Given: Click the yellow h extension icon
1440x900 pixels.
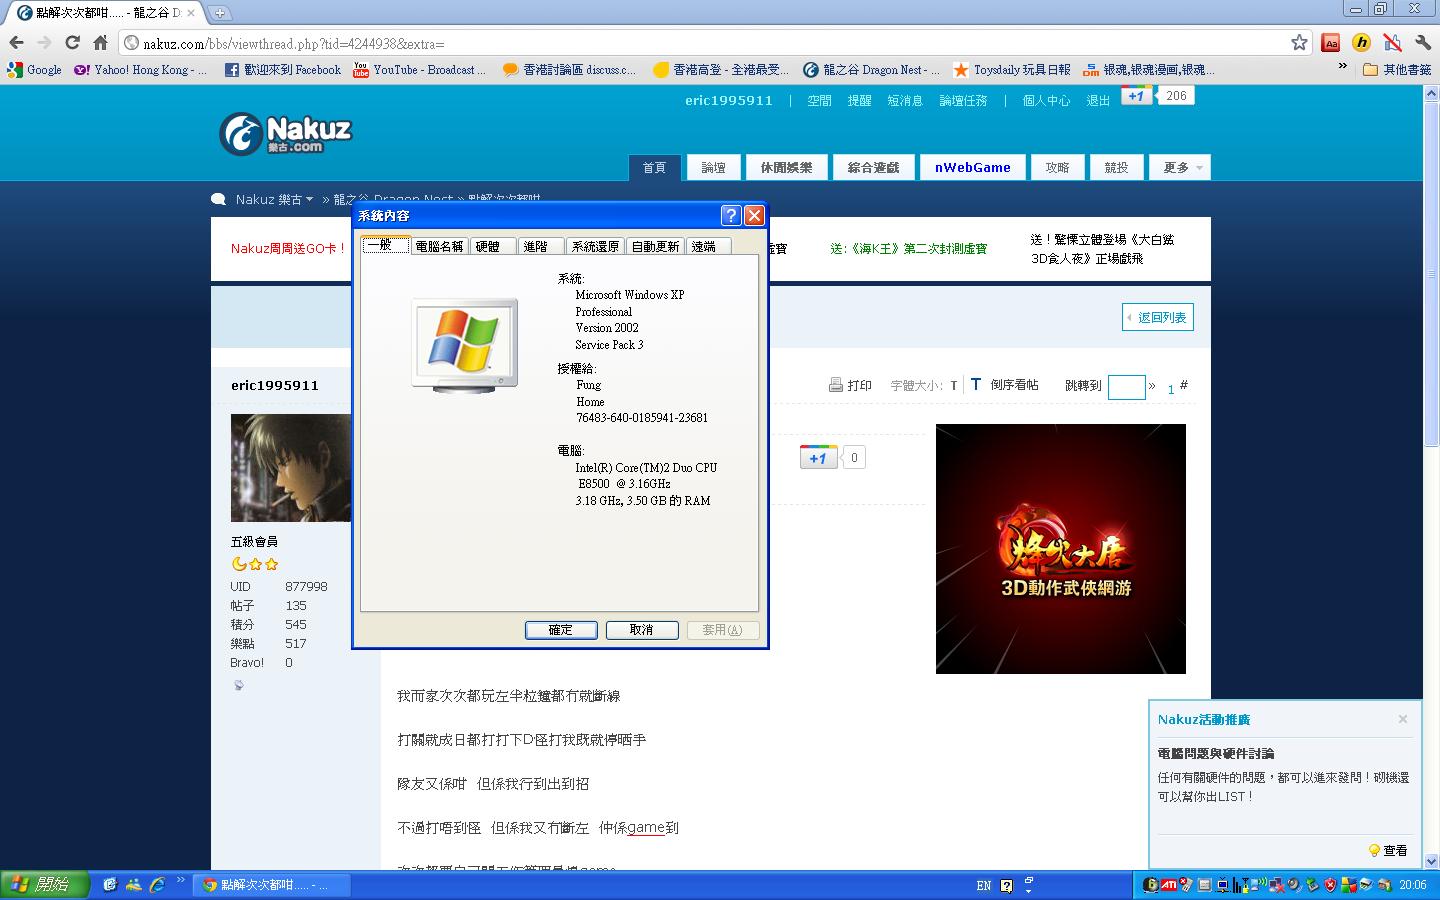Looking at the screenshot, I should coord(1361,42).
